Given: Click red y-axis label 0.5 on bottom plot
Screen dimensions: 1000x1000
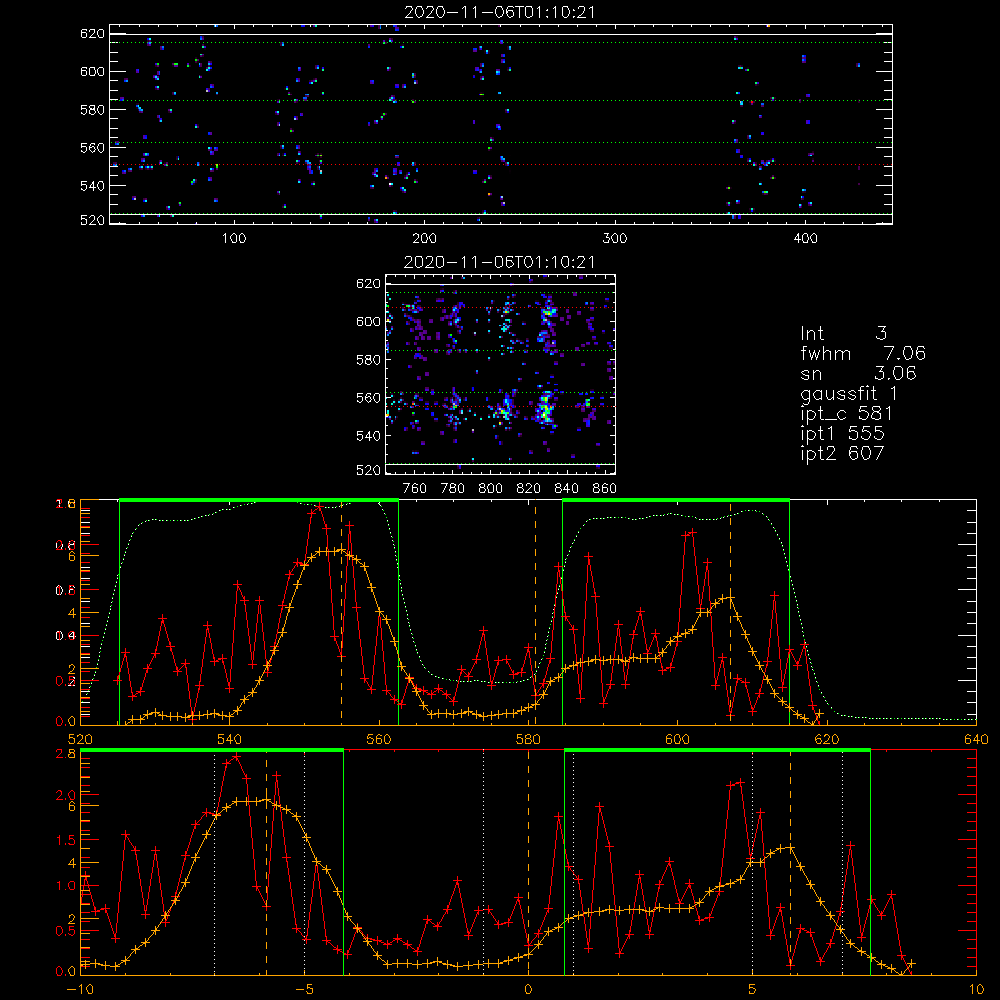Looking at the screenshot, I should [x=66, y=931].
